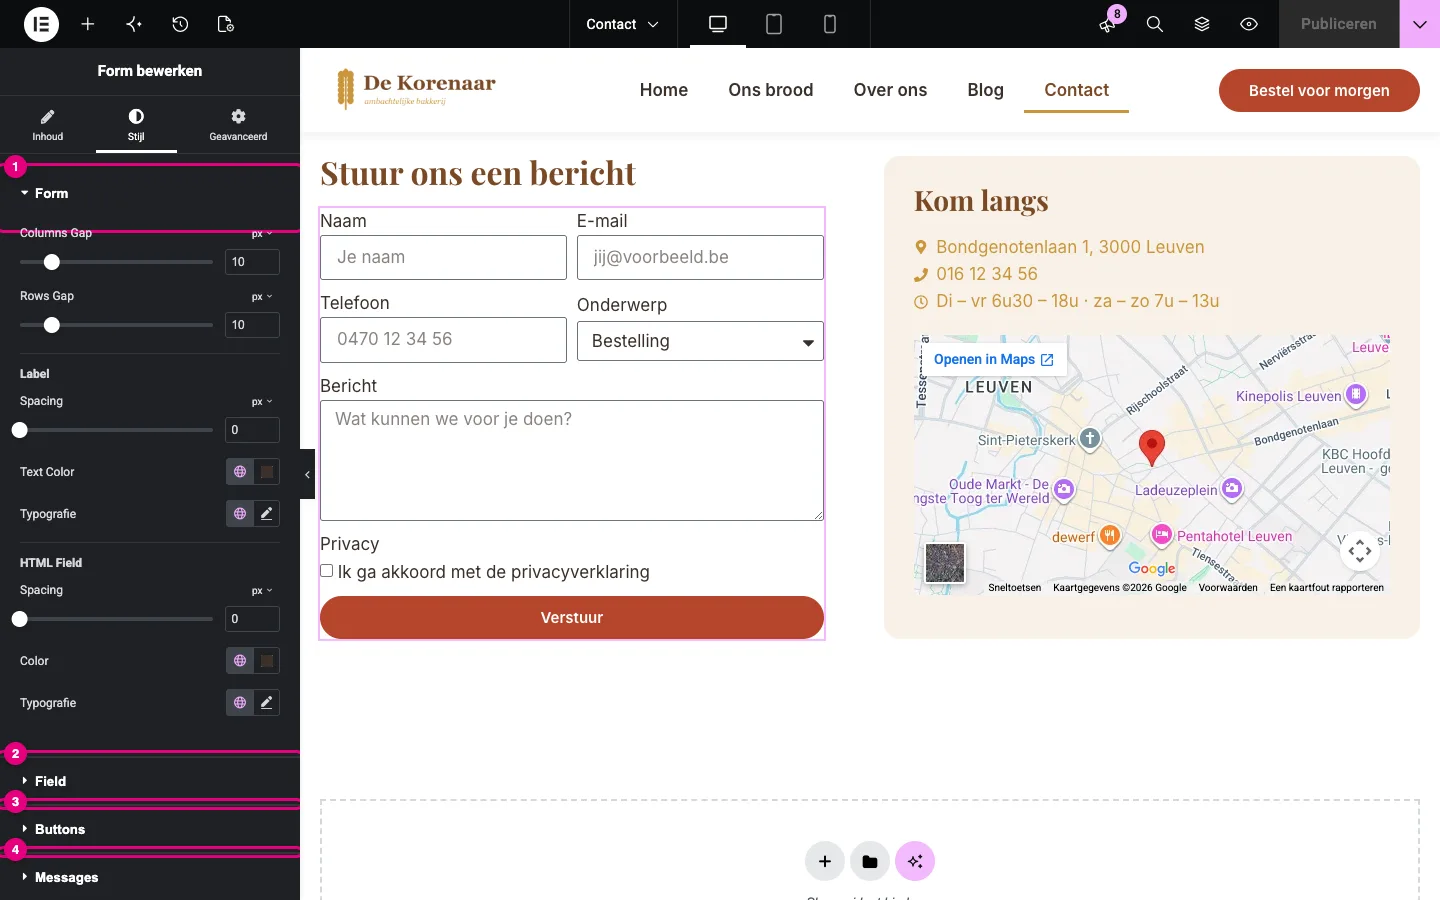1440x900 pixels.
Task: Open the Onderwerp Bestelling dropdown
Action: [x=700, y=341]
